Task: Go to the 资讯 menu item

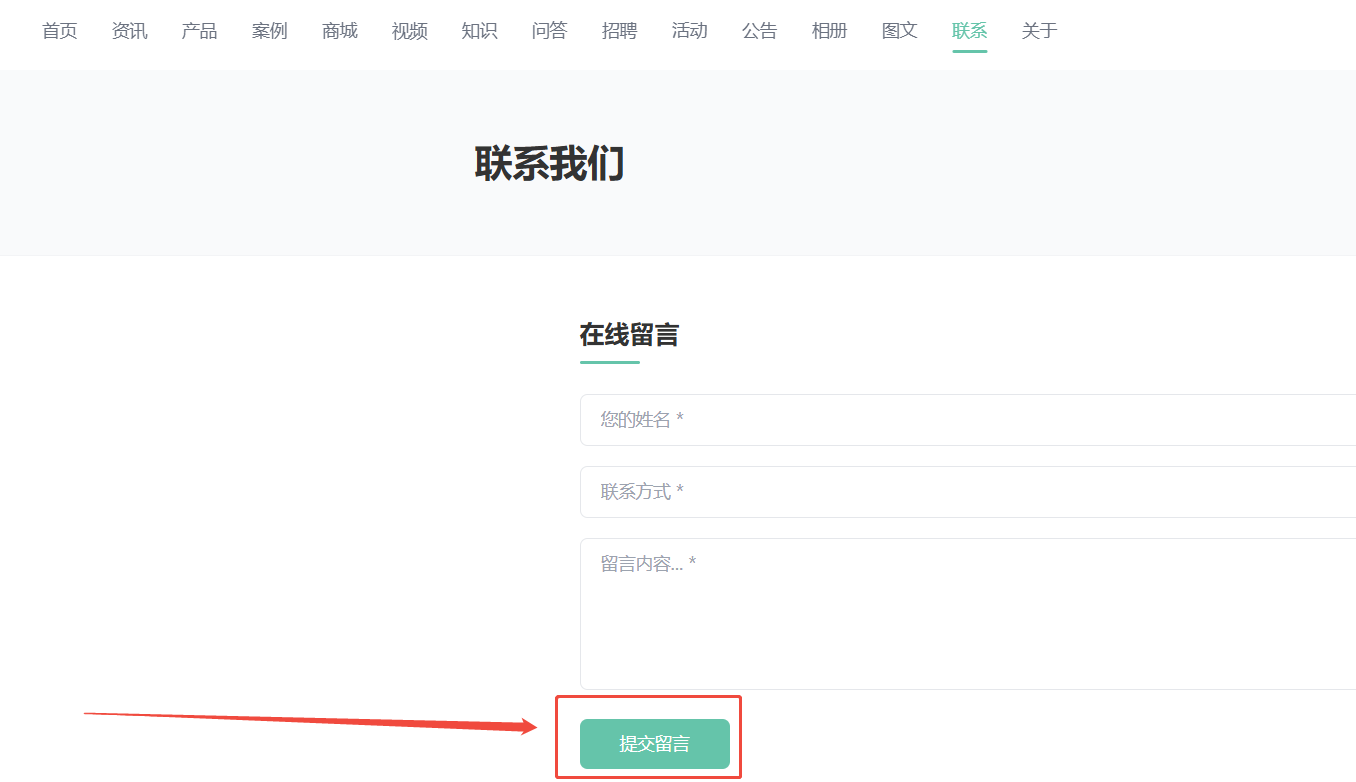Action: [130, 31]
